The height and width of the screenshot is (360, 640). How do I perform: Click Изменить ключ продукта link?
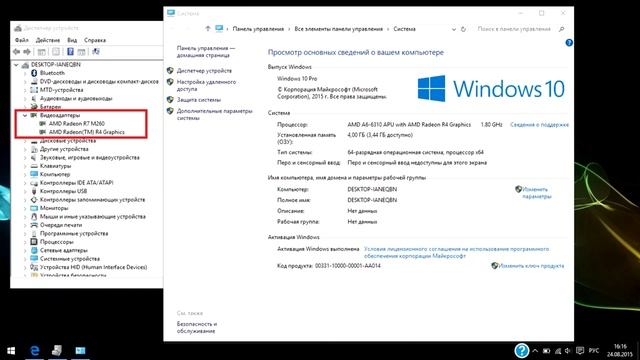tap(531, 266)
